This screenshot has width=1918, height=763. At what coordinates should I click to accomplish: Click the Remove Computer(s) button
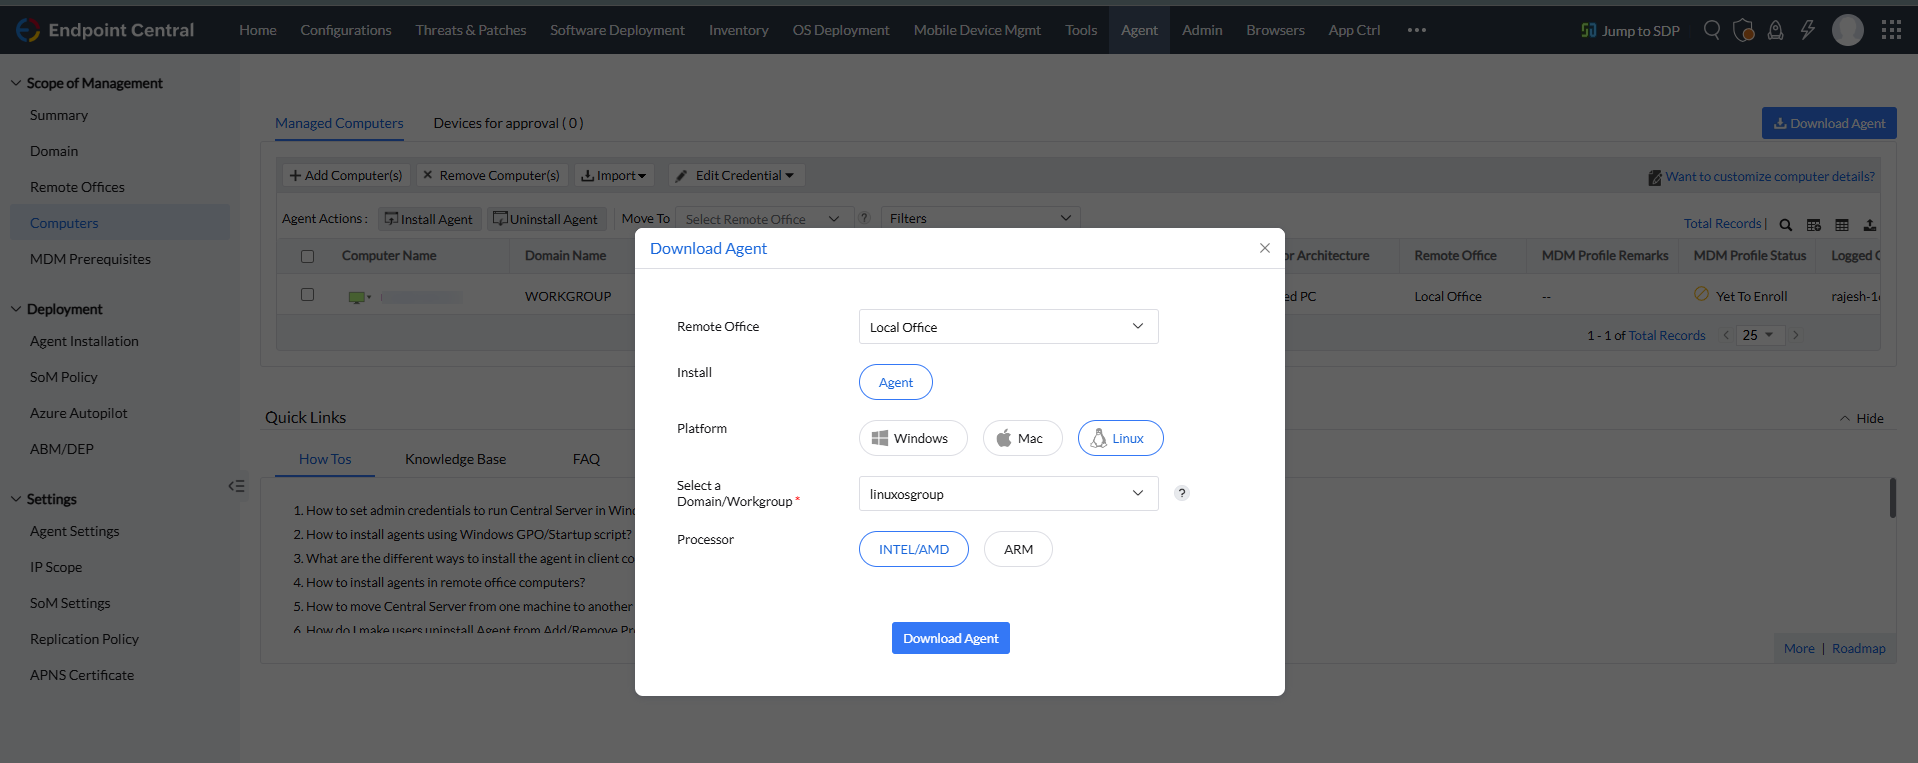point(492,175)
